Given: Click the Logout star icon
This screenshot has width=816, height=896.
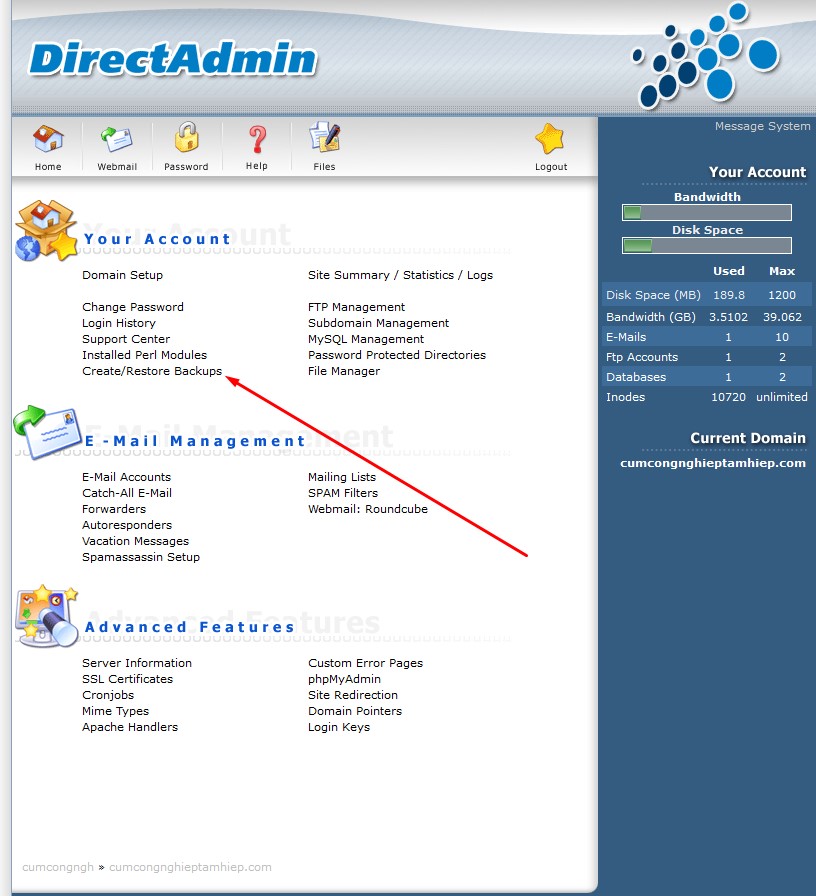Looking at the screenshot, I should pos(549,142).
